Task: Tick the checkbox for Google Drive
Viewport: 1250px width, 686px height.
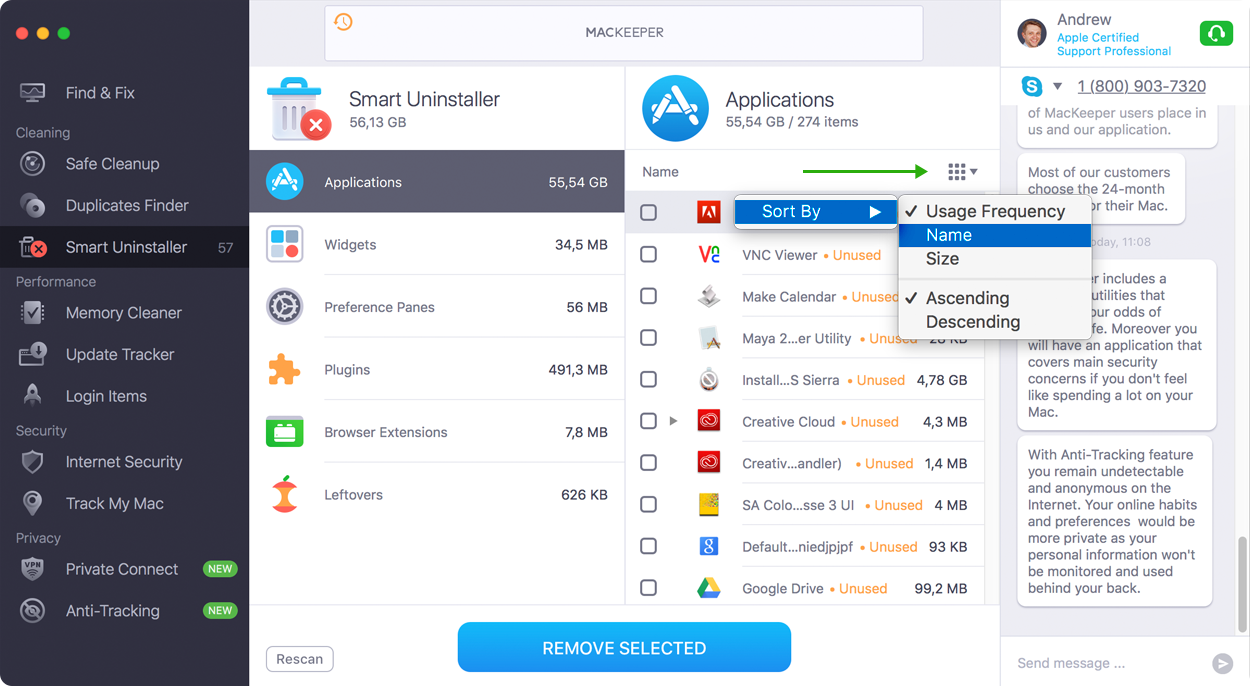Action: 649,588
